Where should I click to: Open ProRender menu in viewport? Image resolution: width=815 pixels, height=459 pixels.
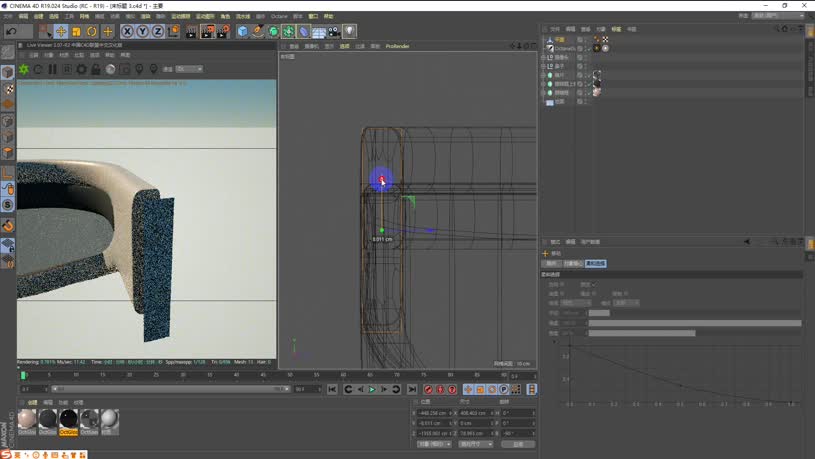(398, 46)
